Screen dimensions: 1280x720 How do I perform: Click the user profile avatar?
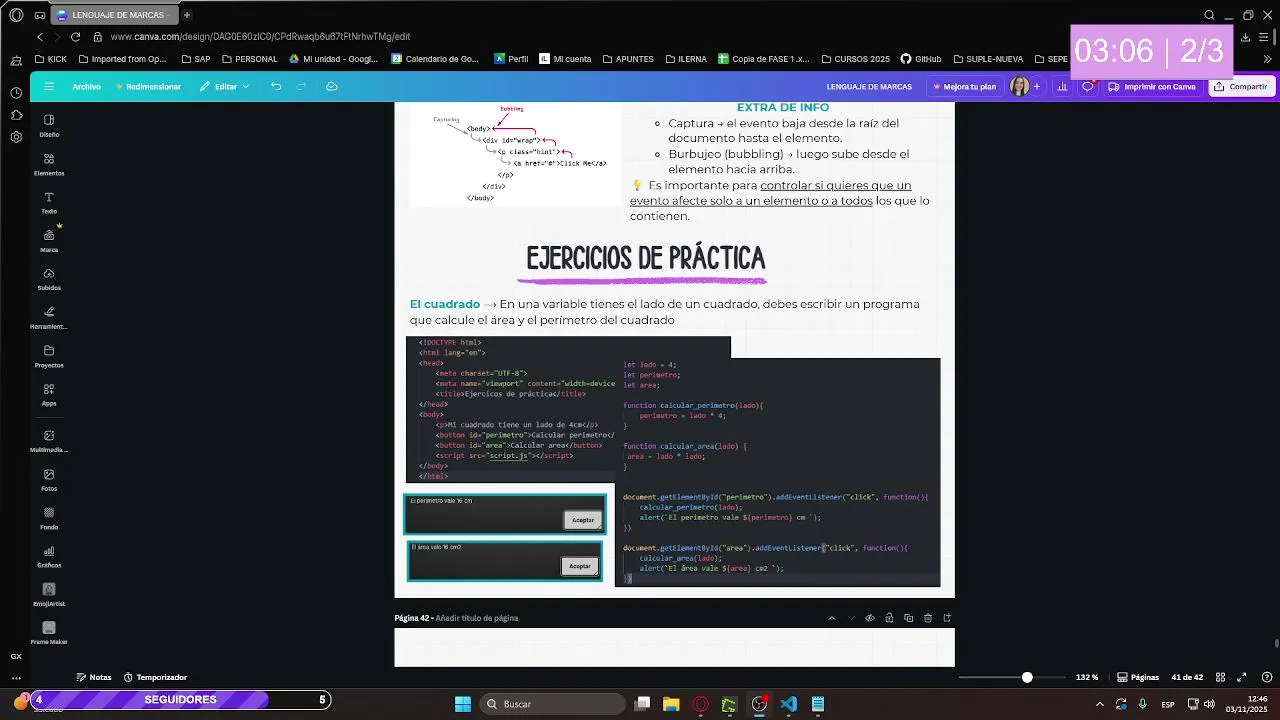click(x=1019, y=87)
